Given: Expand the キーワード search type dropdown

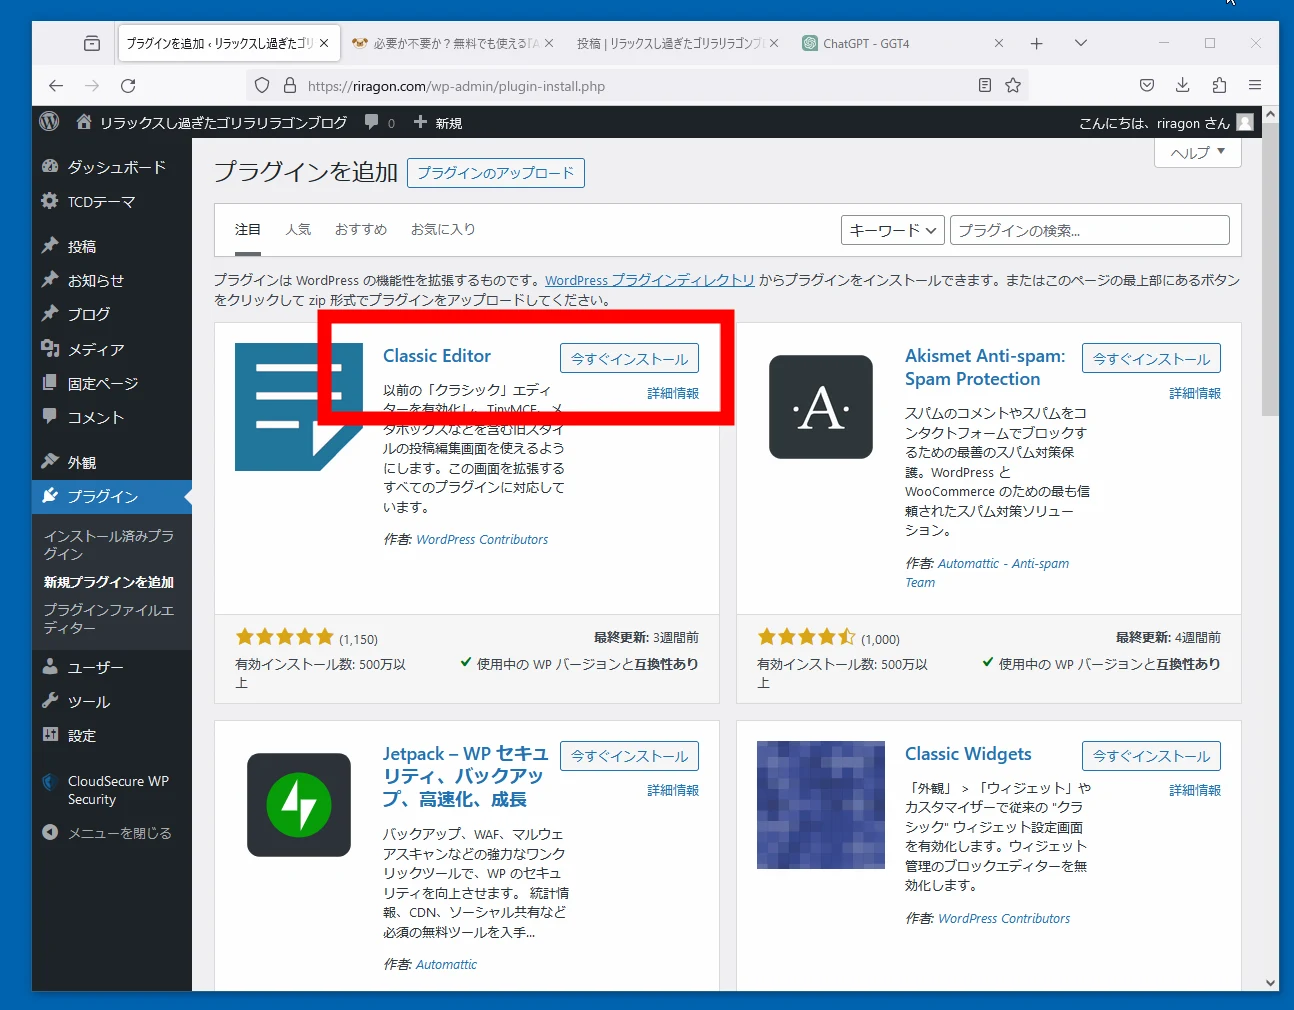Looking at the screenshot, I should tap(892, 231).
